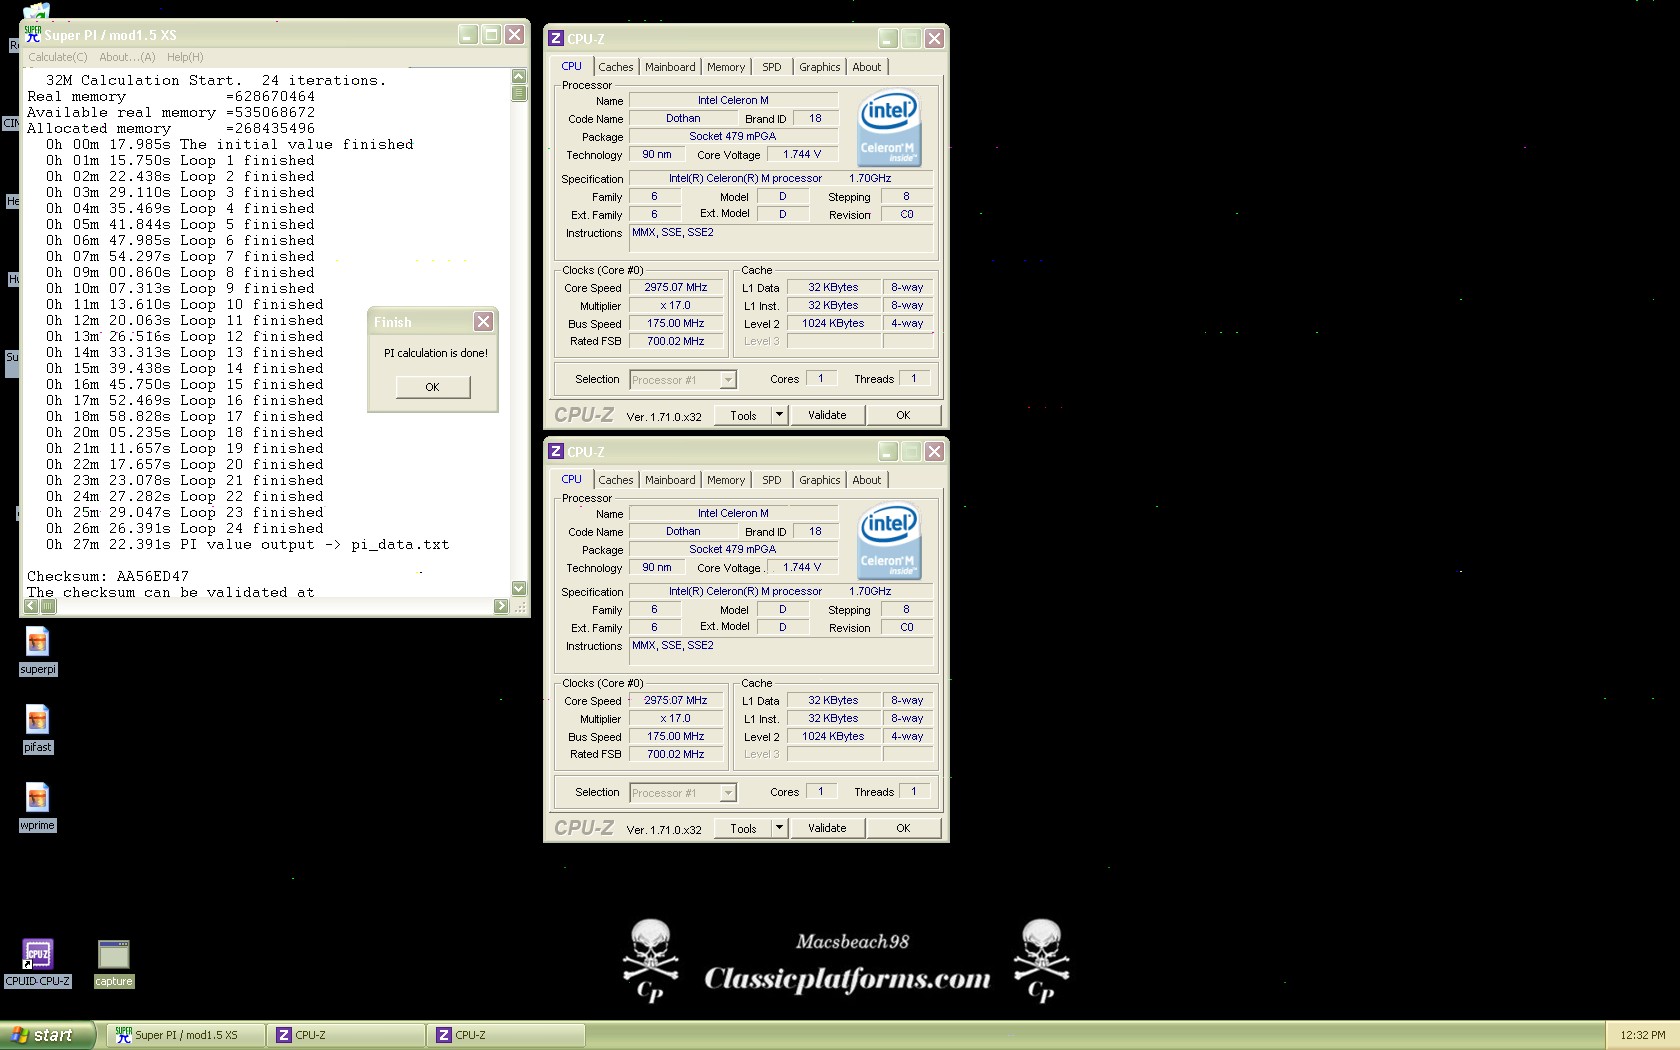The image size is (1680, 1050).
Task: Click Core Speed 2975.07 MHz value in top CPU-Z
Action: point(676,287)
